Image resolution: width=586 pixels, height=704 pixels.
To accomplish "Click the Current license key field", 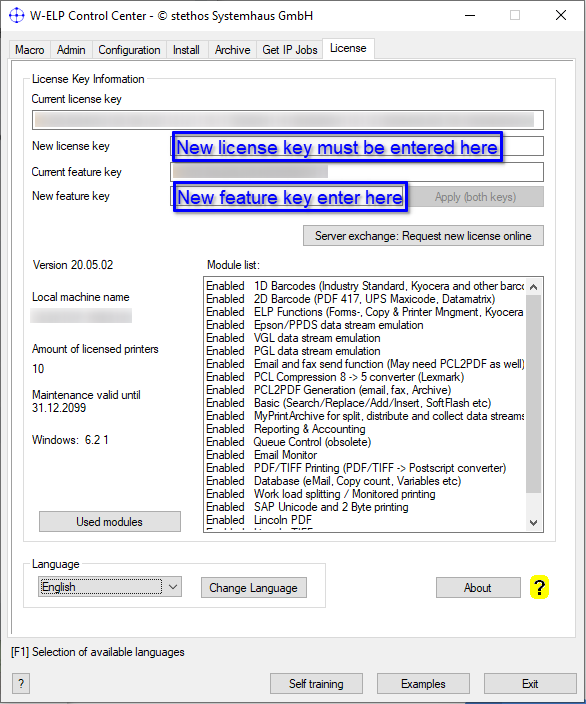I will (x=288, y=120).
